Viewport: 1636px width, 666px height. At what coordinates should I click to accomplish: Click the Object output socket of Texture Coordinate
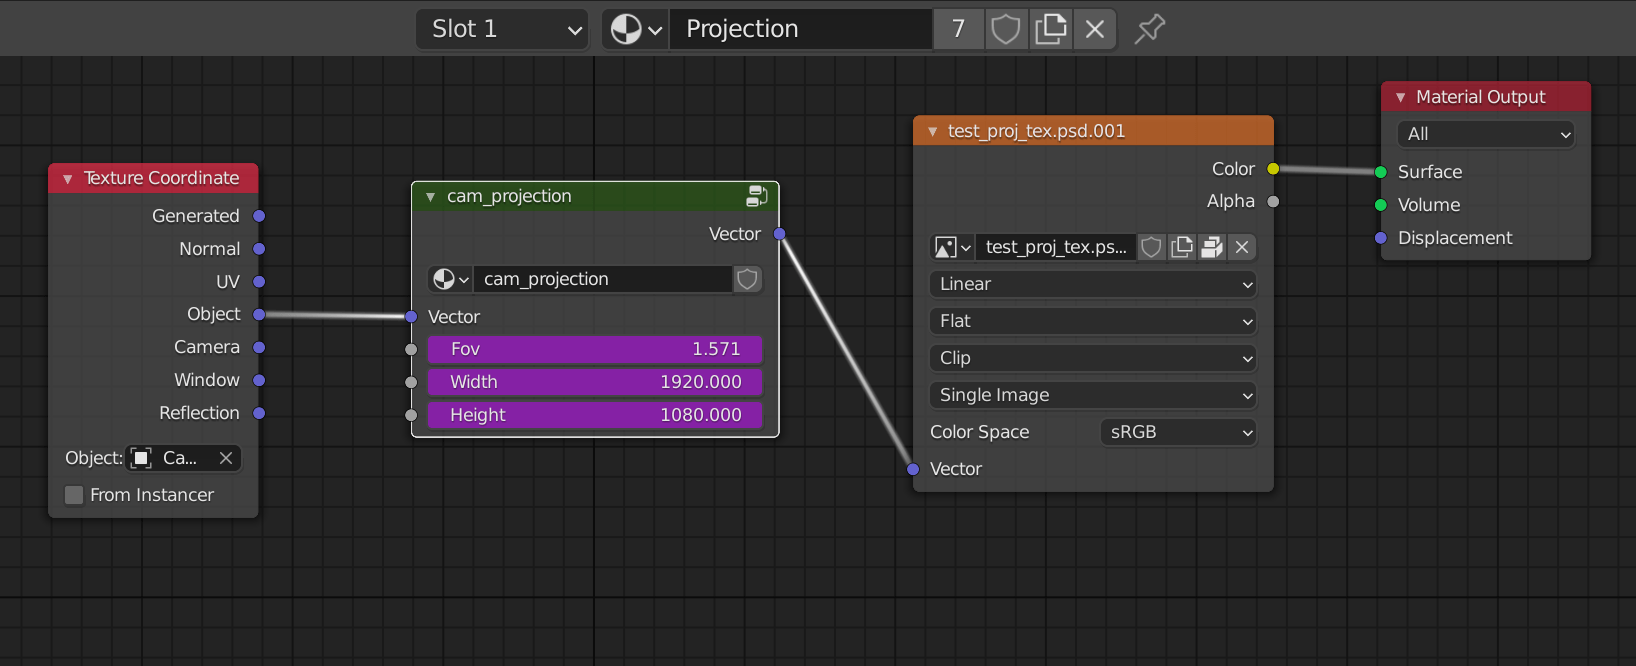(259, 314)
